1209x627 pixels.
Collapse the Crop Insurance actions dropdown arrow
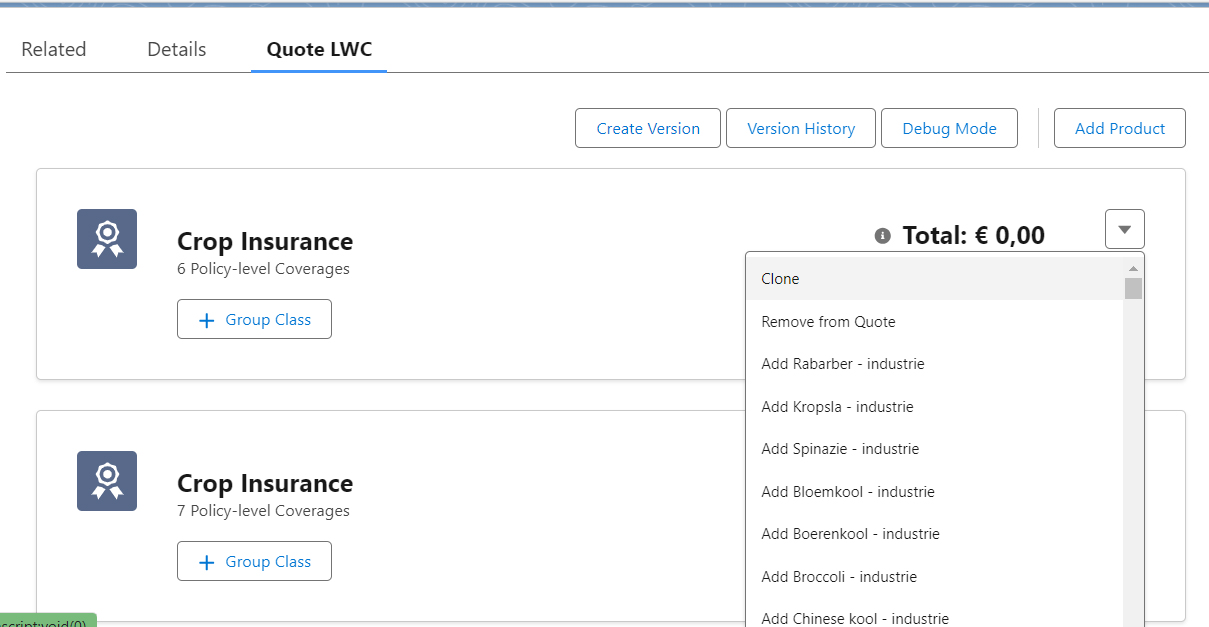point(1124,229)
